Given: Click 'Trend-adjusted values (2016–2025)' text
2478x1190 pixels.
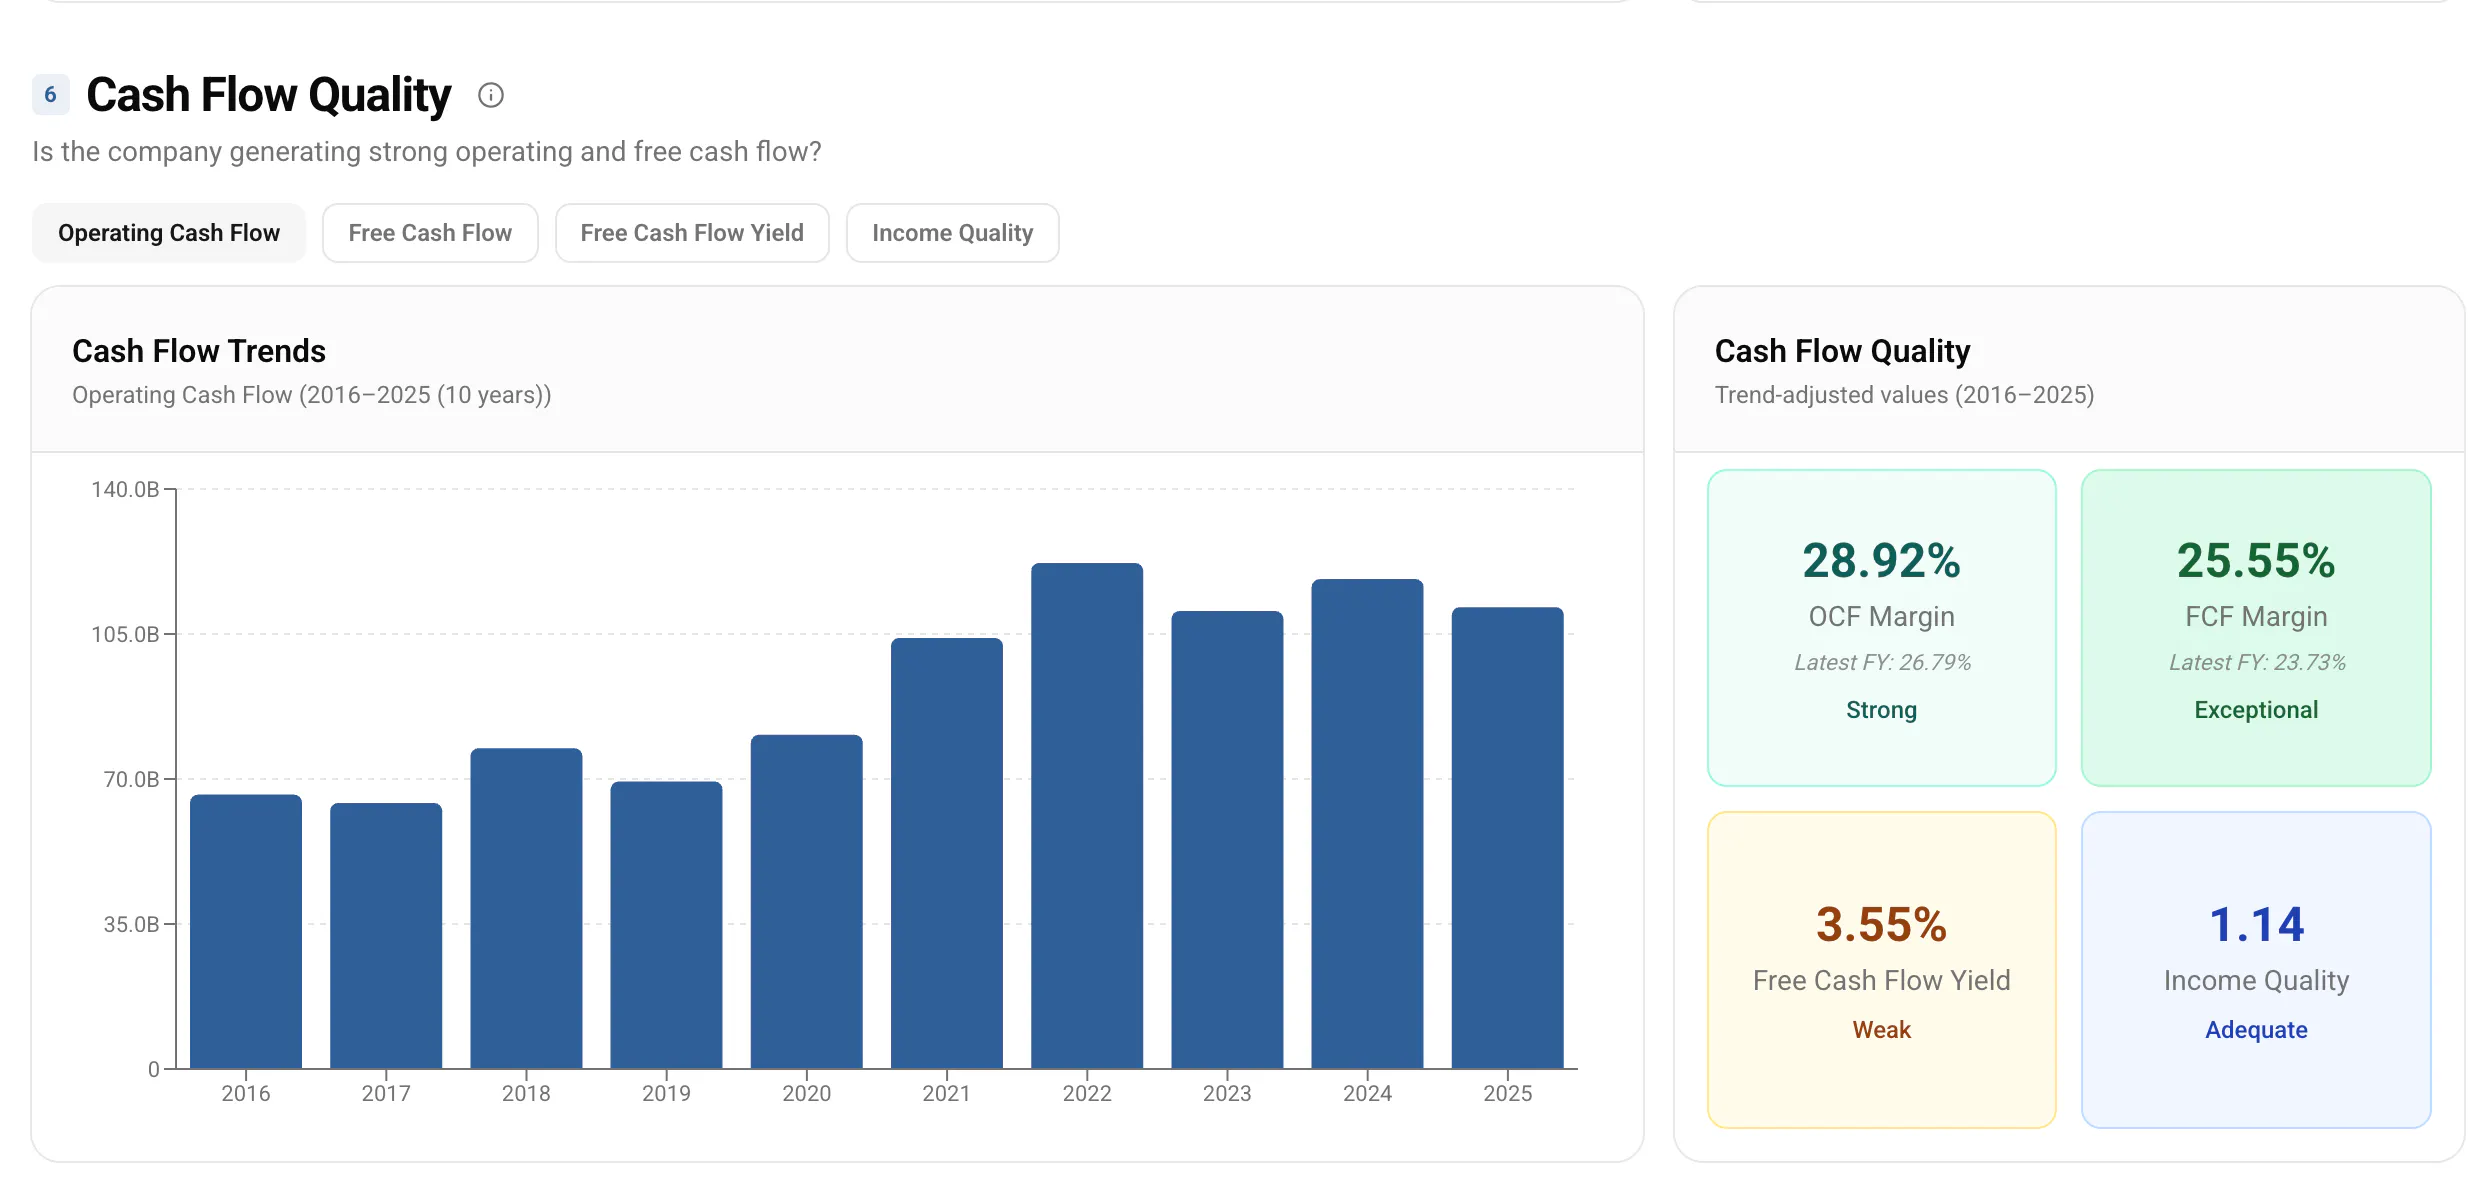Looking at the screenshot, I should (x=1904, y=395).
